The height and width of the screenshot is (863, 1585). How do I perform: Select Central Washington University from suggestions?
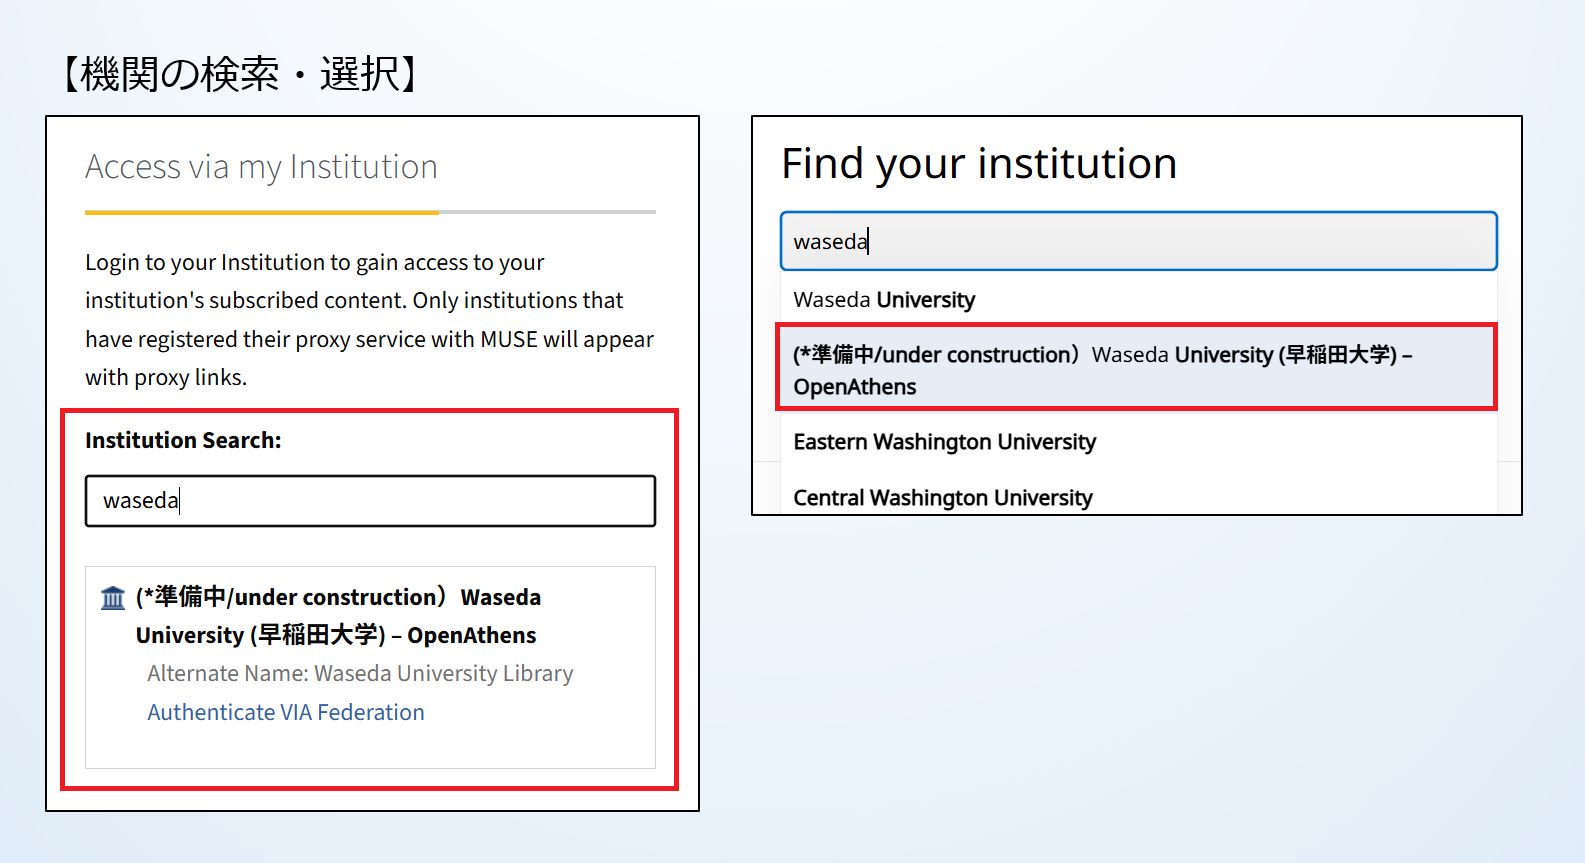click(x=942, y=497)
